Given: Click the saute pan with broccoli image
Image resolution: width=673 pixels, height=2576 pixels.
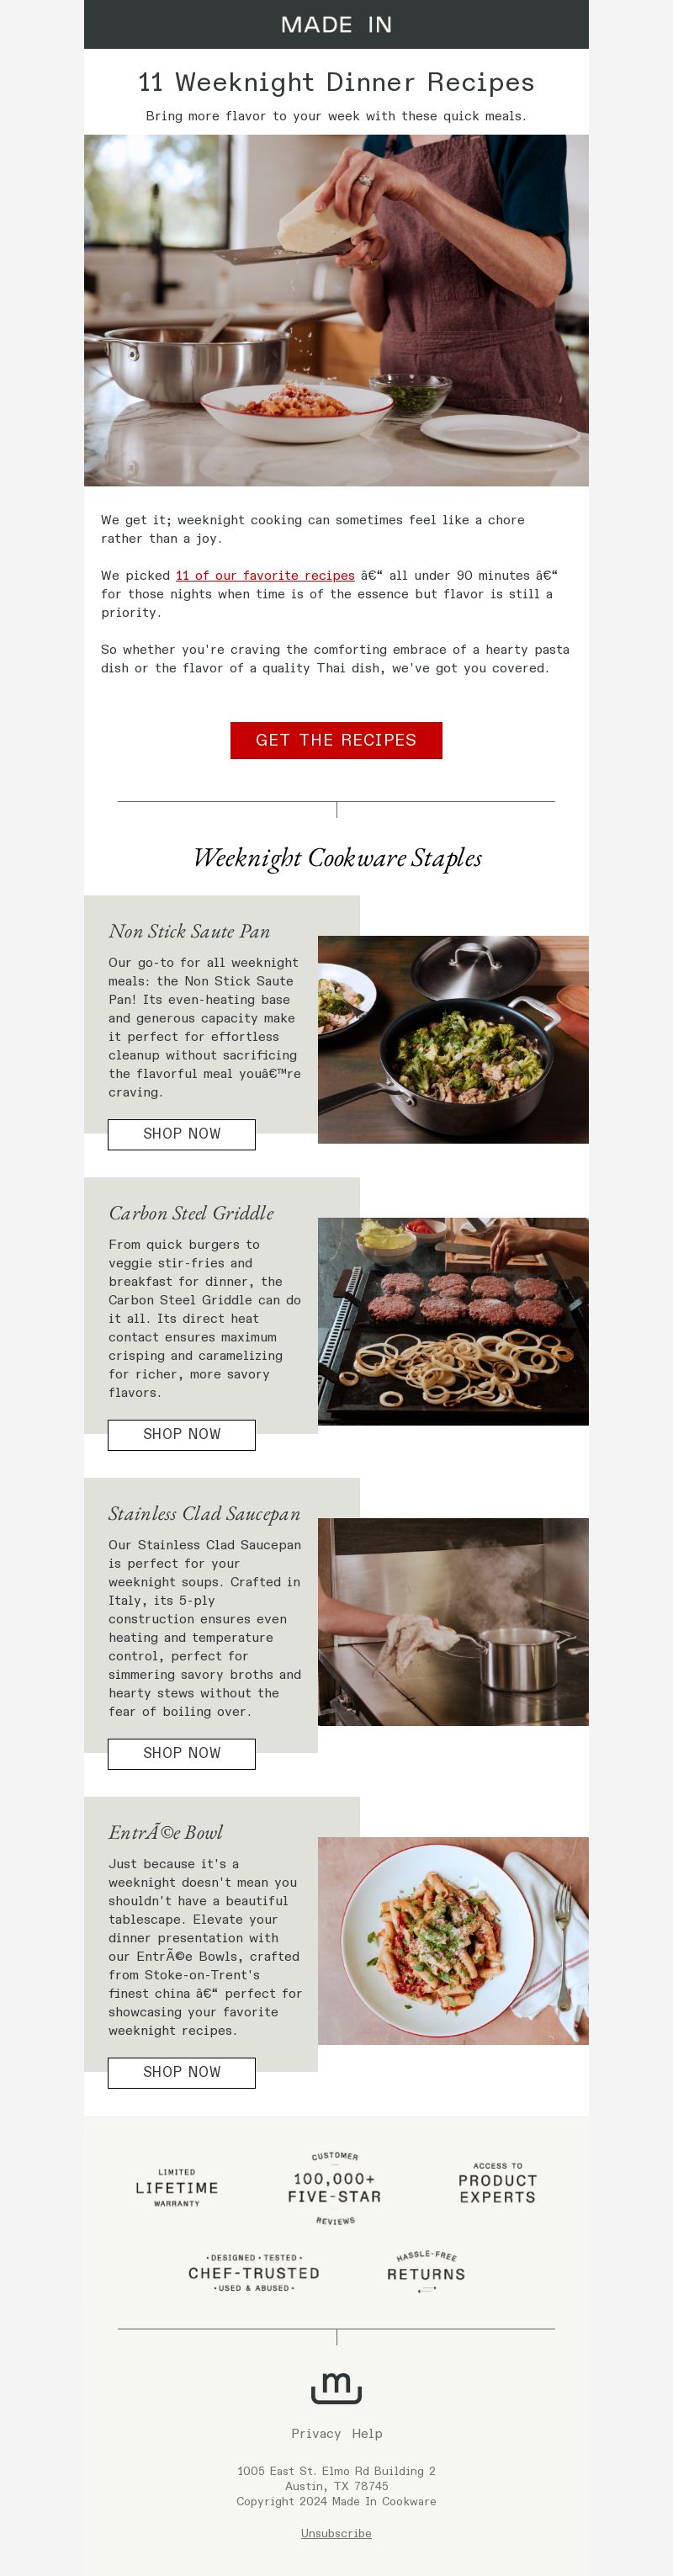Looking at the screenshot, I should 453,1039.
